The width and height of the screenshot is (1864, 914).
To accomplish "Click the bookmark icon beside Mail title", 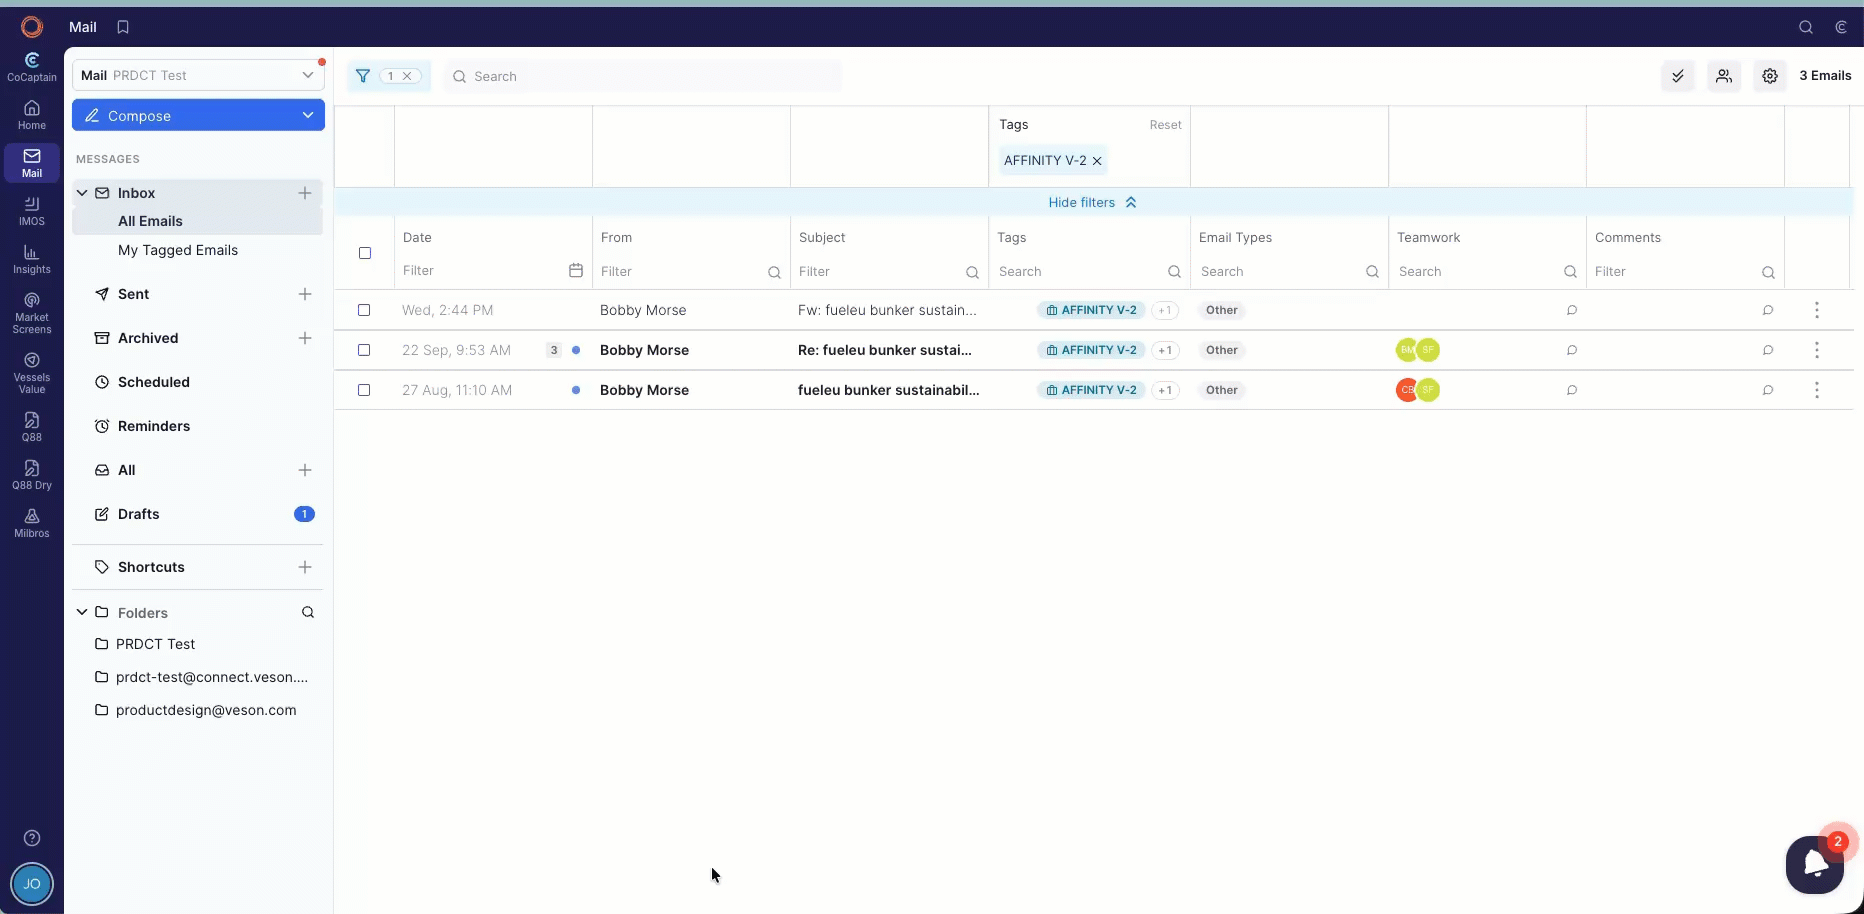I will point(123,27).
